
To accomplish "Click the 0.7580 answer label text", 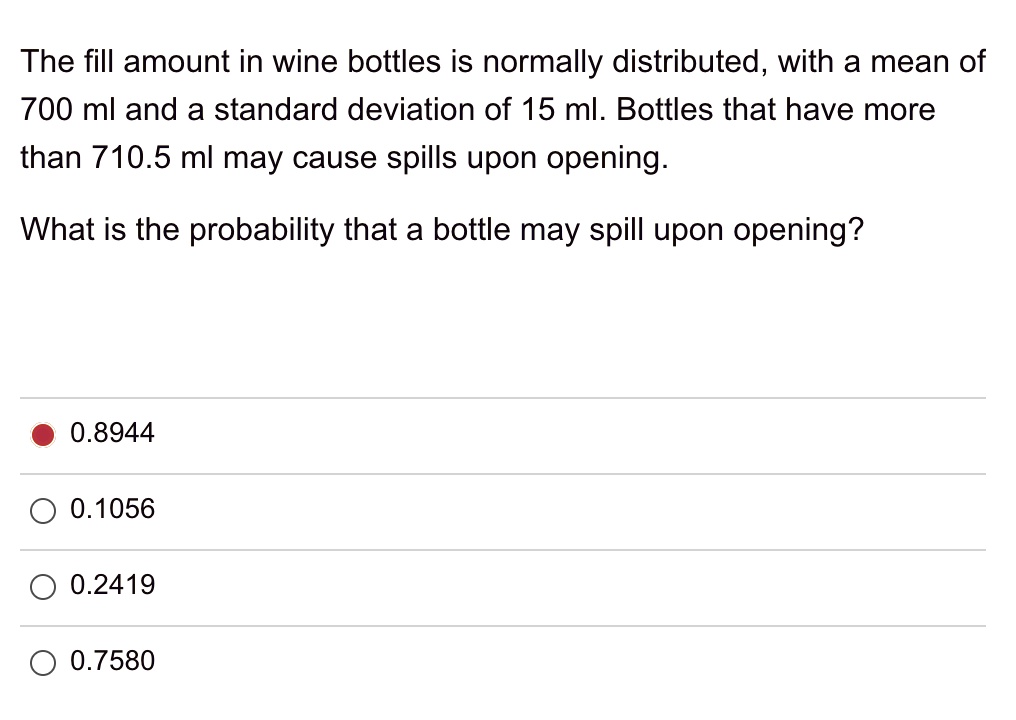I will [112, 661].
